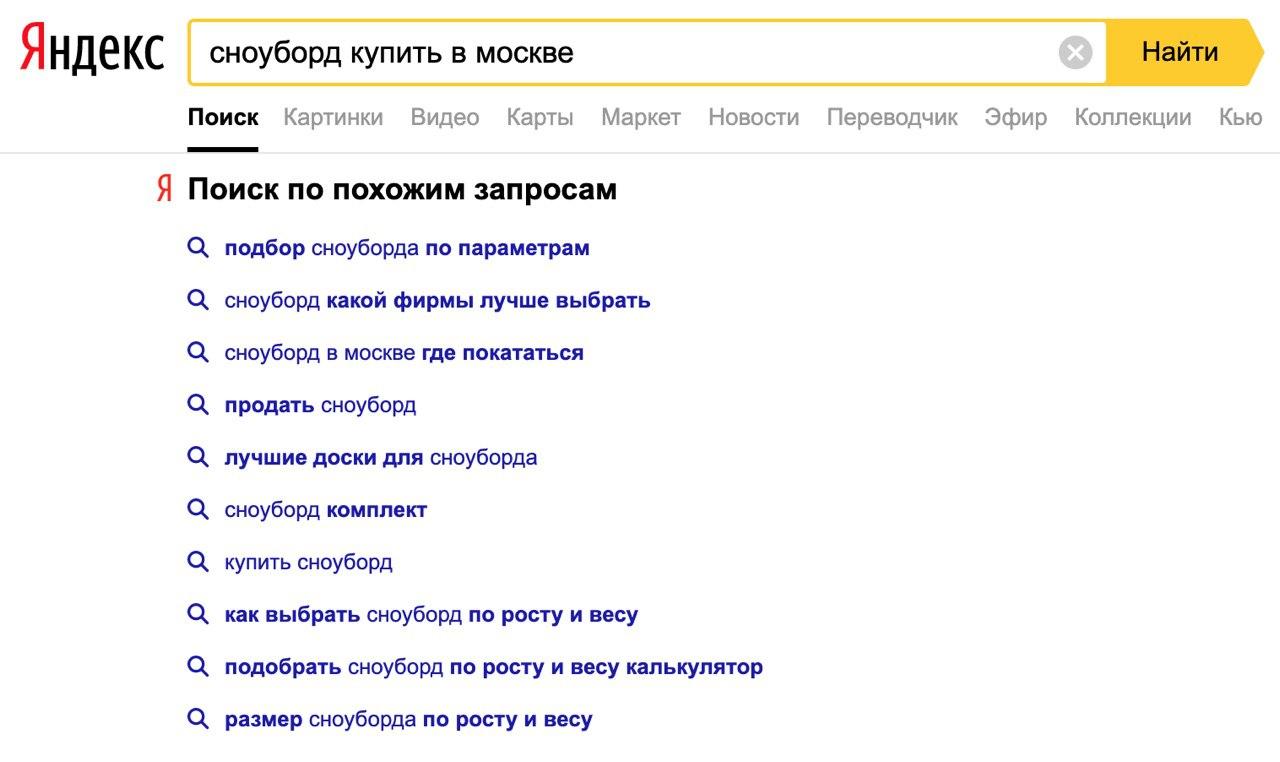Screen dimensions: 1280x762
Task: Open suggestion лучшие доски для сноуборда
Action: [x=381, y=458]
